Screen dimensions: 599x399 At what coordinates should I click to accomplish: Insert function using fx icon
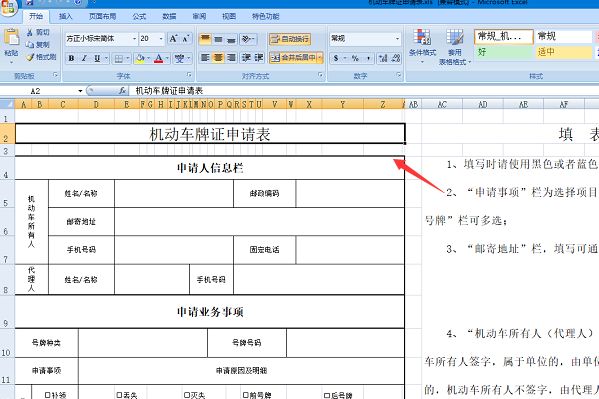122,91
